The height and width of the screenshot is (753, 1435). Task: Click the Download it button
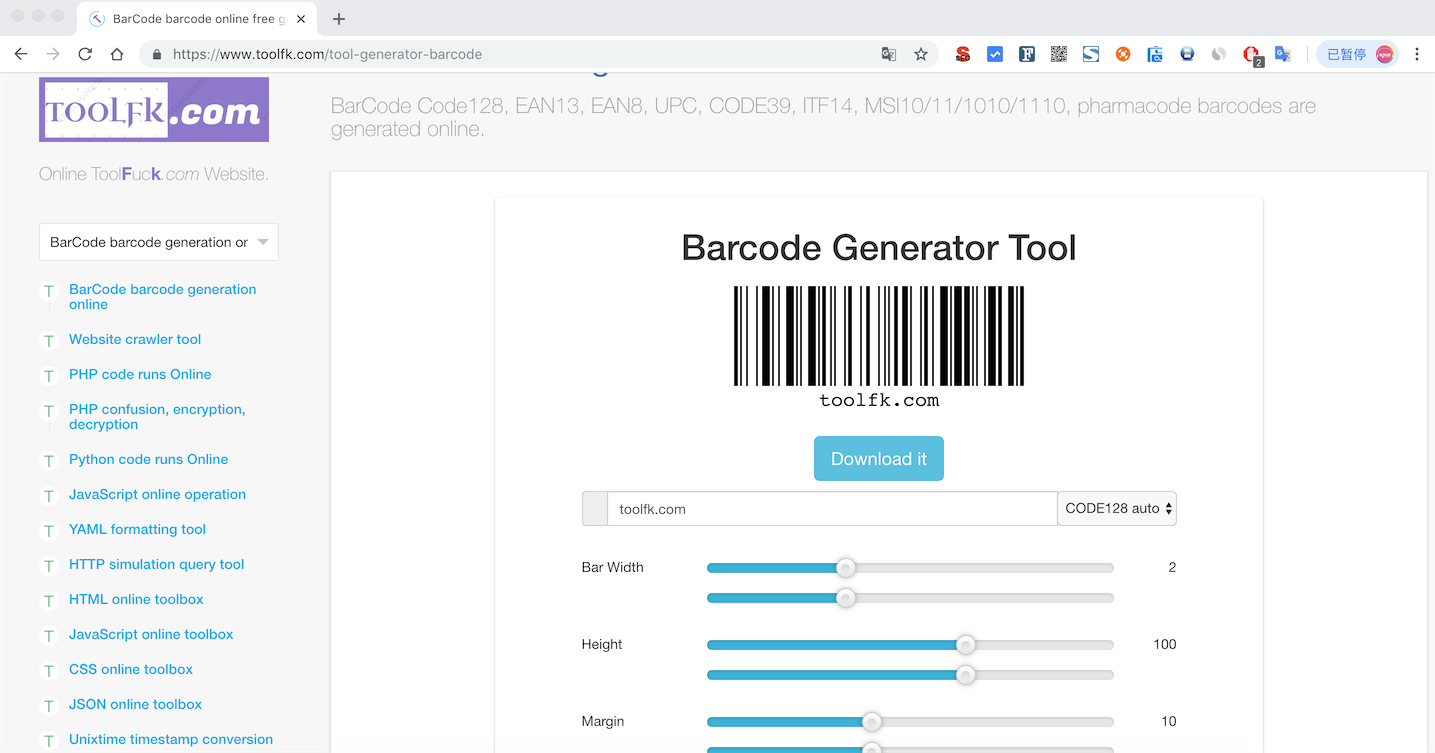(x=879, y=459)
